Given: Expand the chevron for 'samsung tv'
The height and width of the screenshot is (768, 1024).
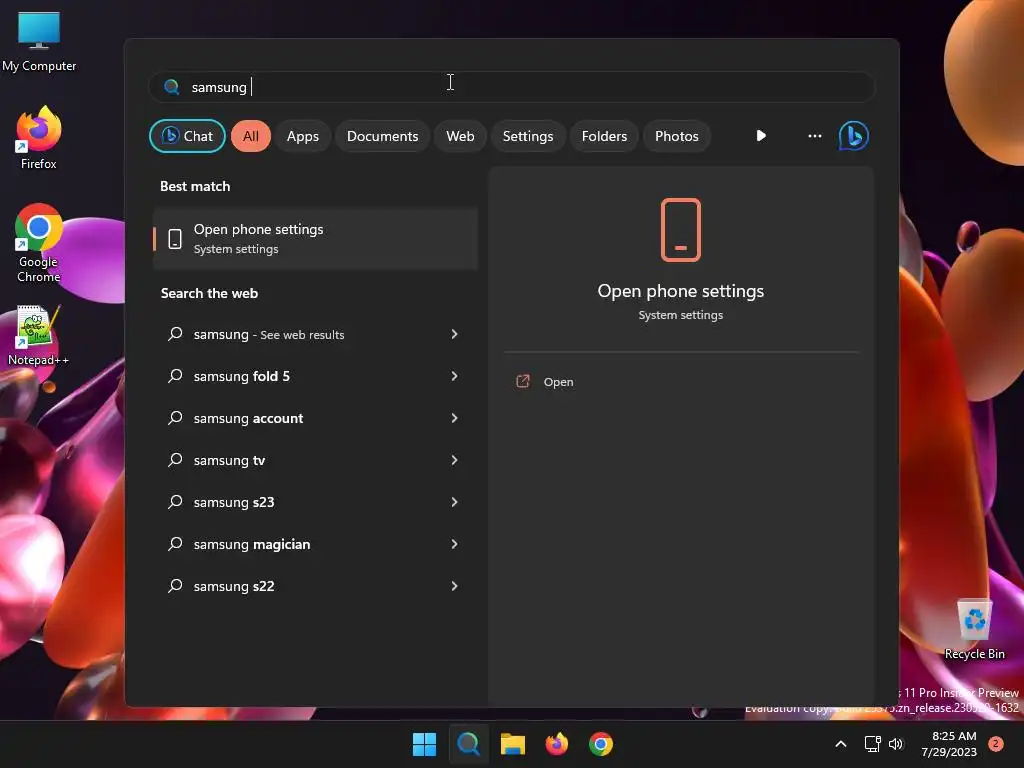Looking at the screenshot, I should click(x=455, y=460).
